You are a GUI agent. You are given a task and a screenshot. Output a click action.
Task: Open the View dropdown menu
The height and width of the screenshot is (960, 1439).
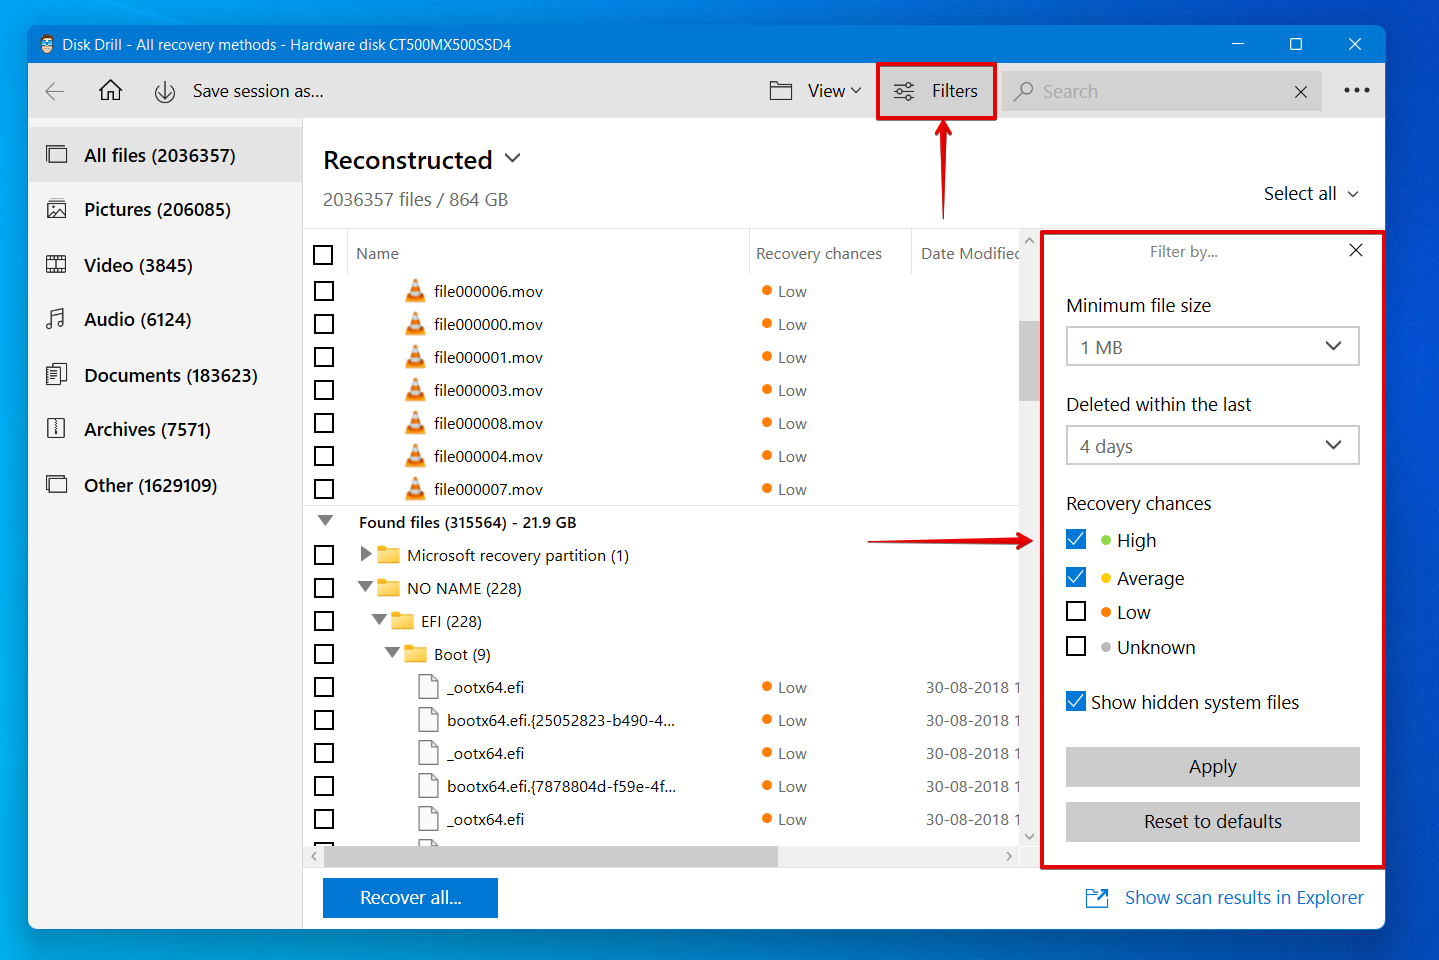point(835,91)
